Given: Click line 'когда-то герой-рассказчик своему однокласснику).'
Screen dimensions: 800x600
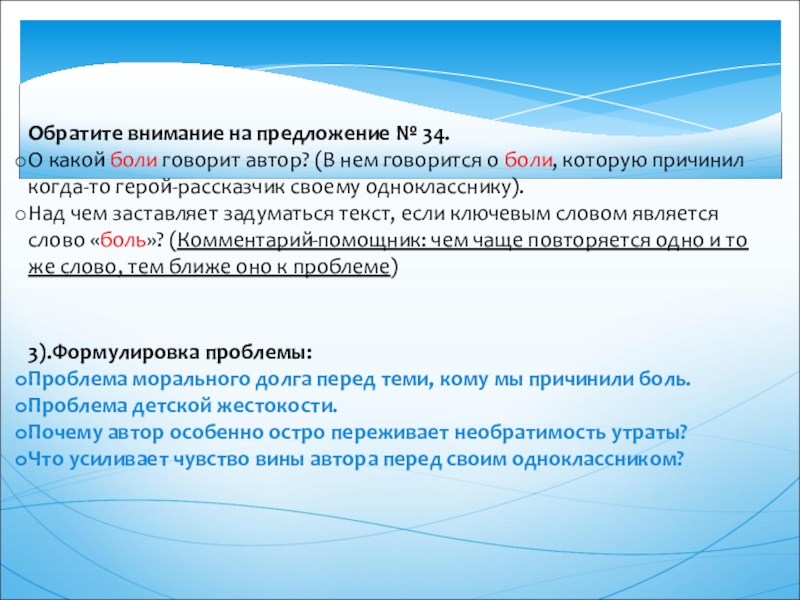Looking at the screenshot, I should (x=276, y=187).
